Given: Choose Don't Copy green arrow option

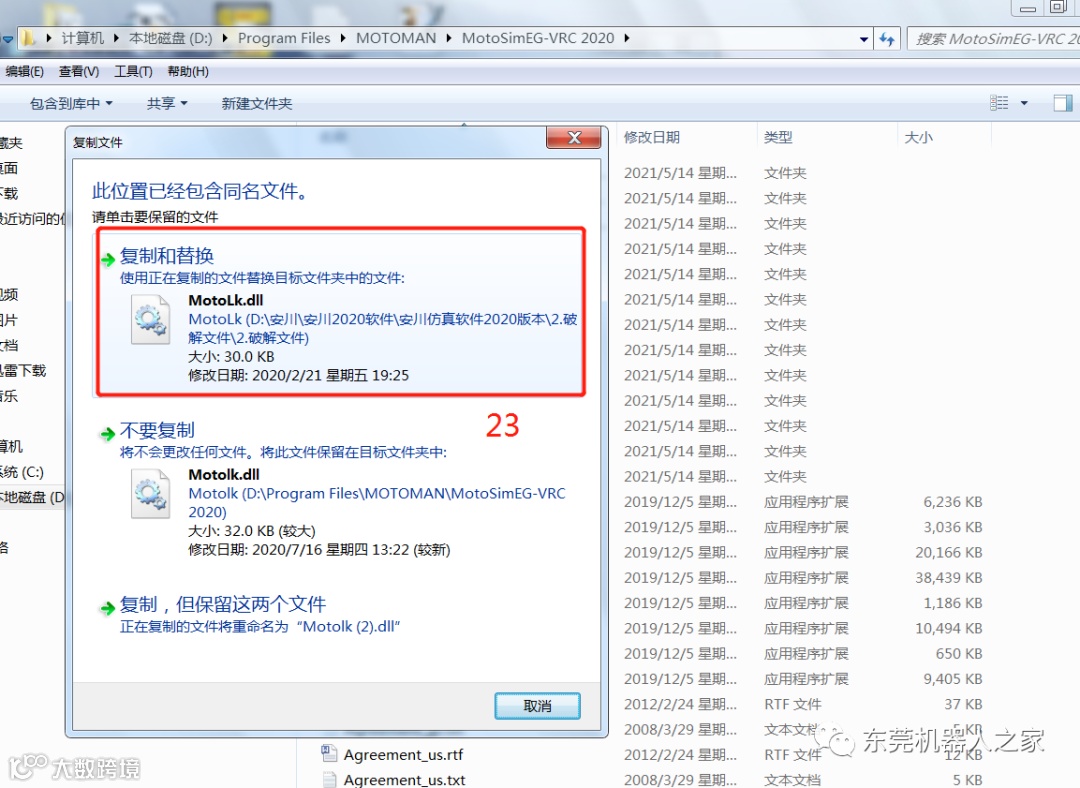Looking at the screenshot, I should click(x=107, y=434).
